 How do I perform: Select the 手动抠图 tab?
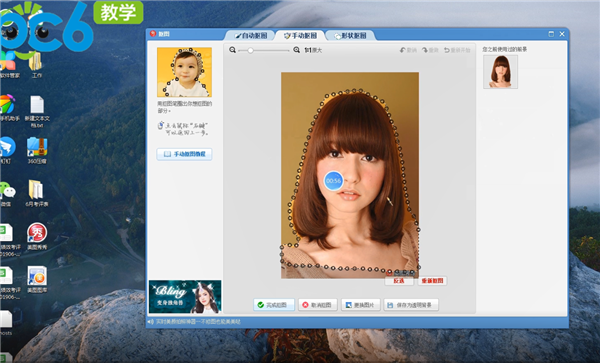(x=300, y=36)
